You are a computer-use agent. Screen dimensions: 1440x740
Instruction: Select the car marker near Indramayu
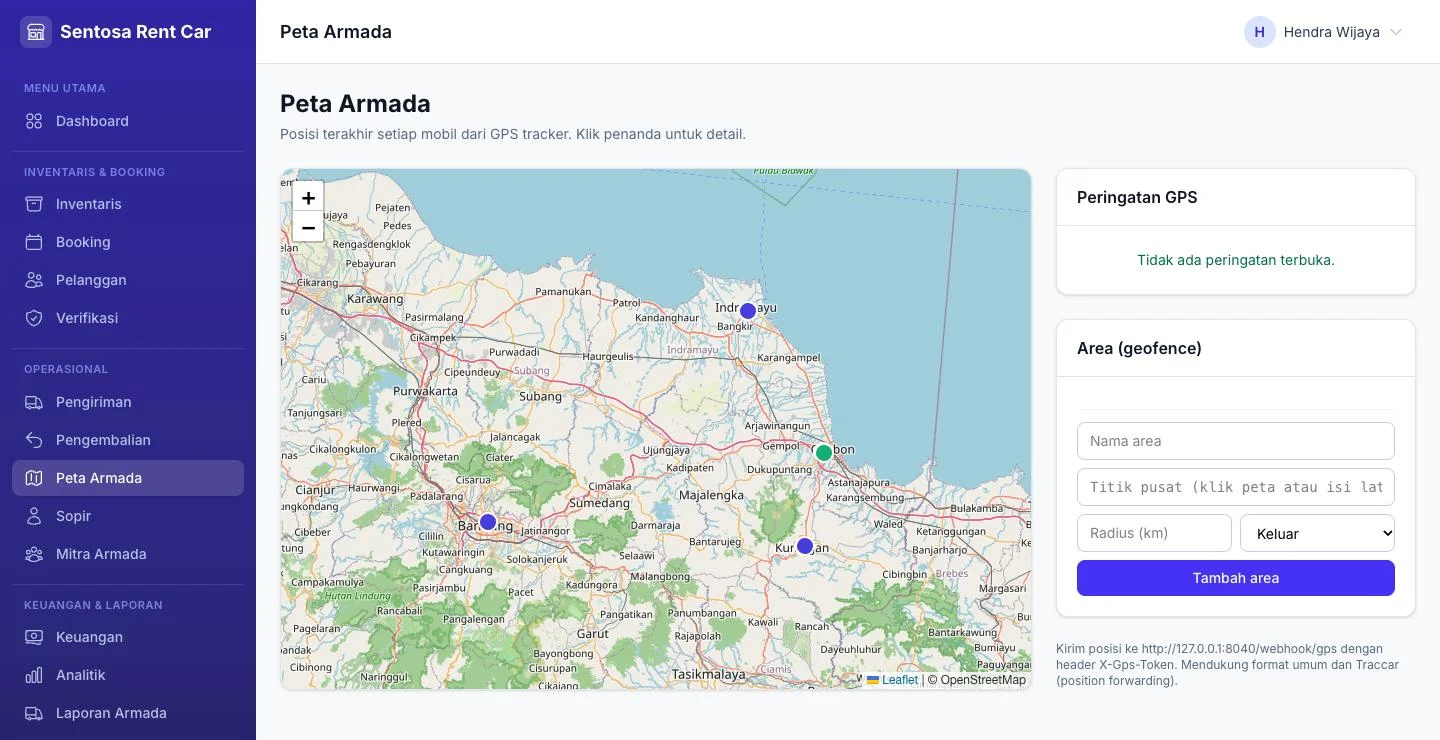[x=748, y=311]
